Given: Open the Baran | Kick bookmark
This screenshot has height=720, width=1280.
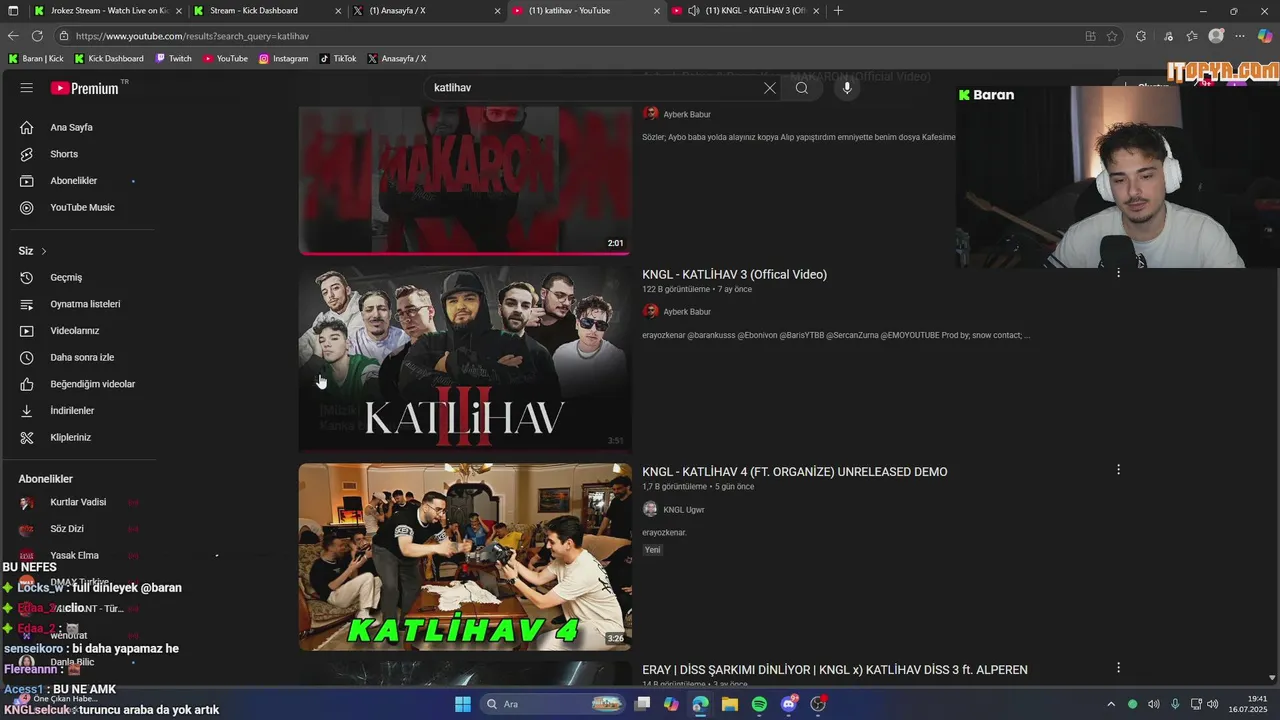Looking at the screenshot, I should [x=36, y=58].
